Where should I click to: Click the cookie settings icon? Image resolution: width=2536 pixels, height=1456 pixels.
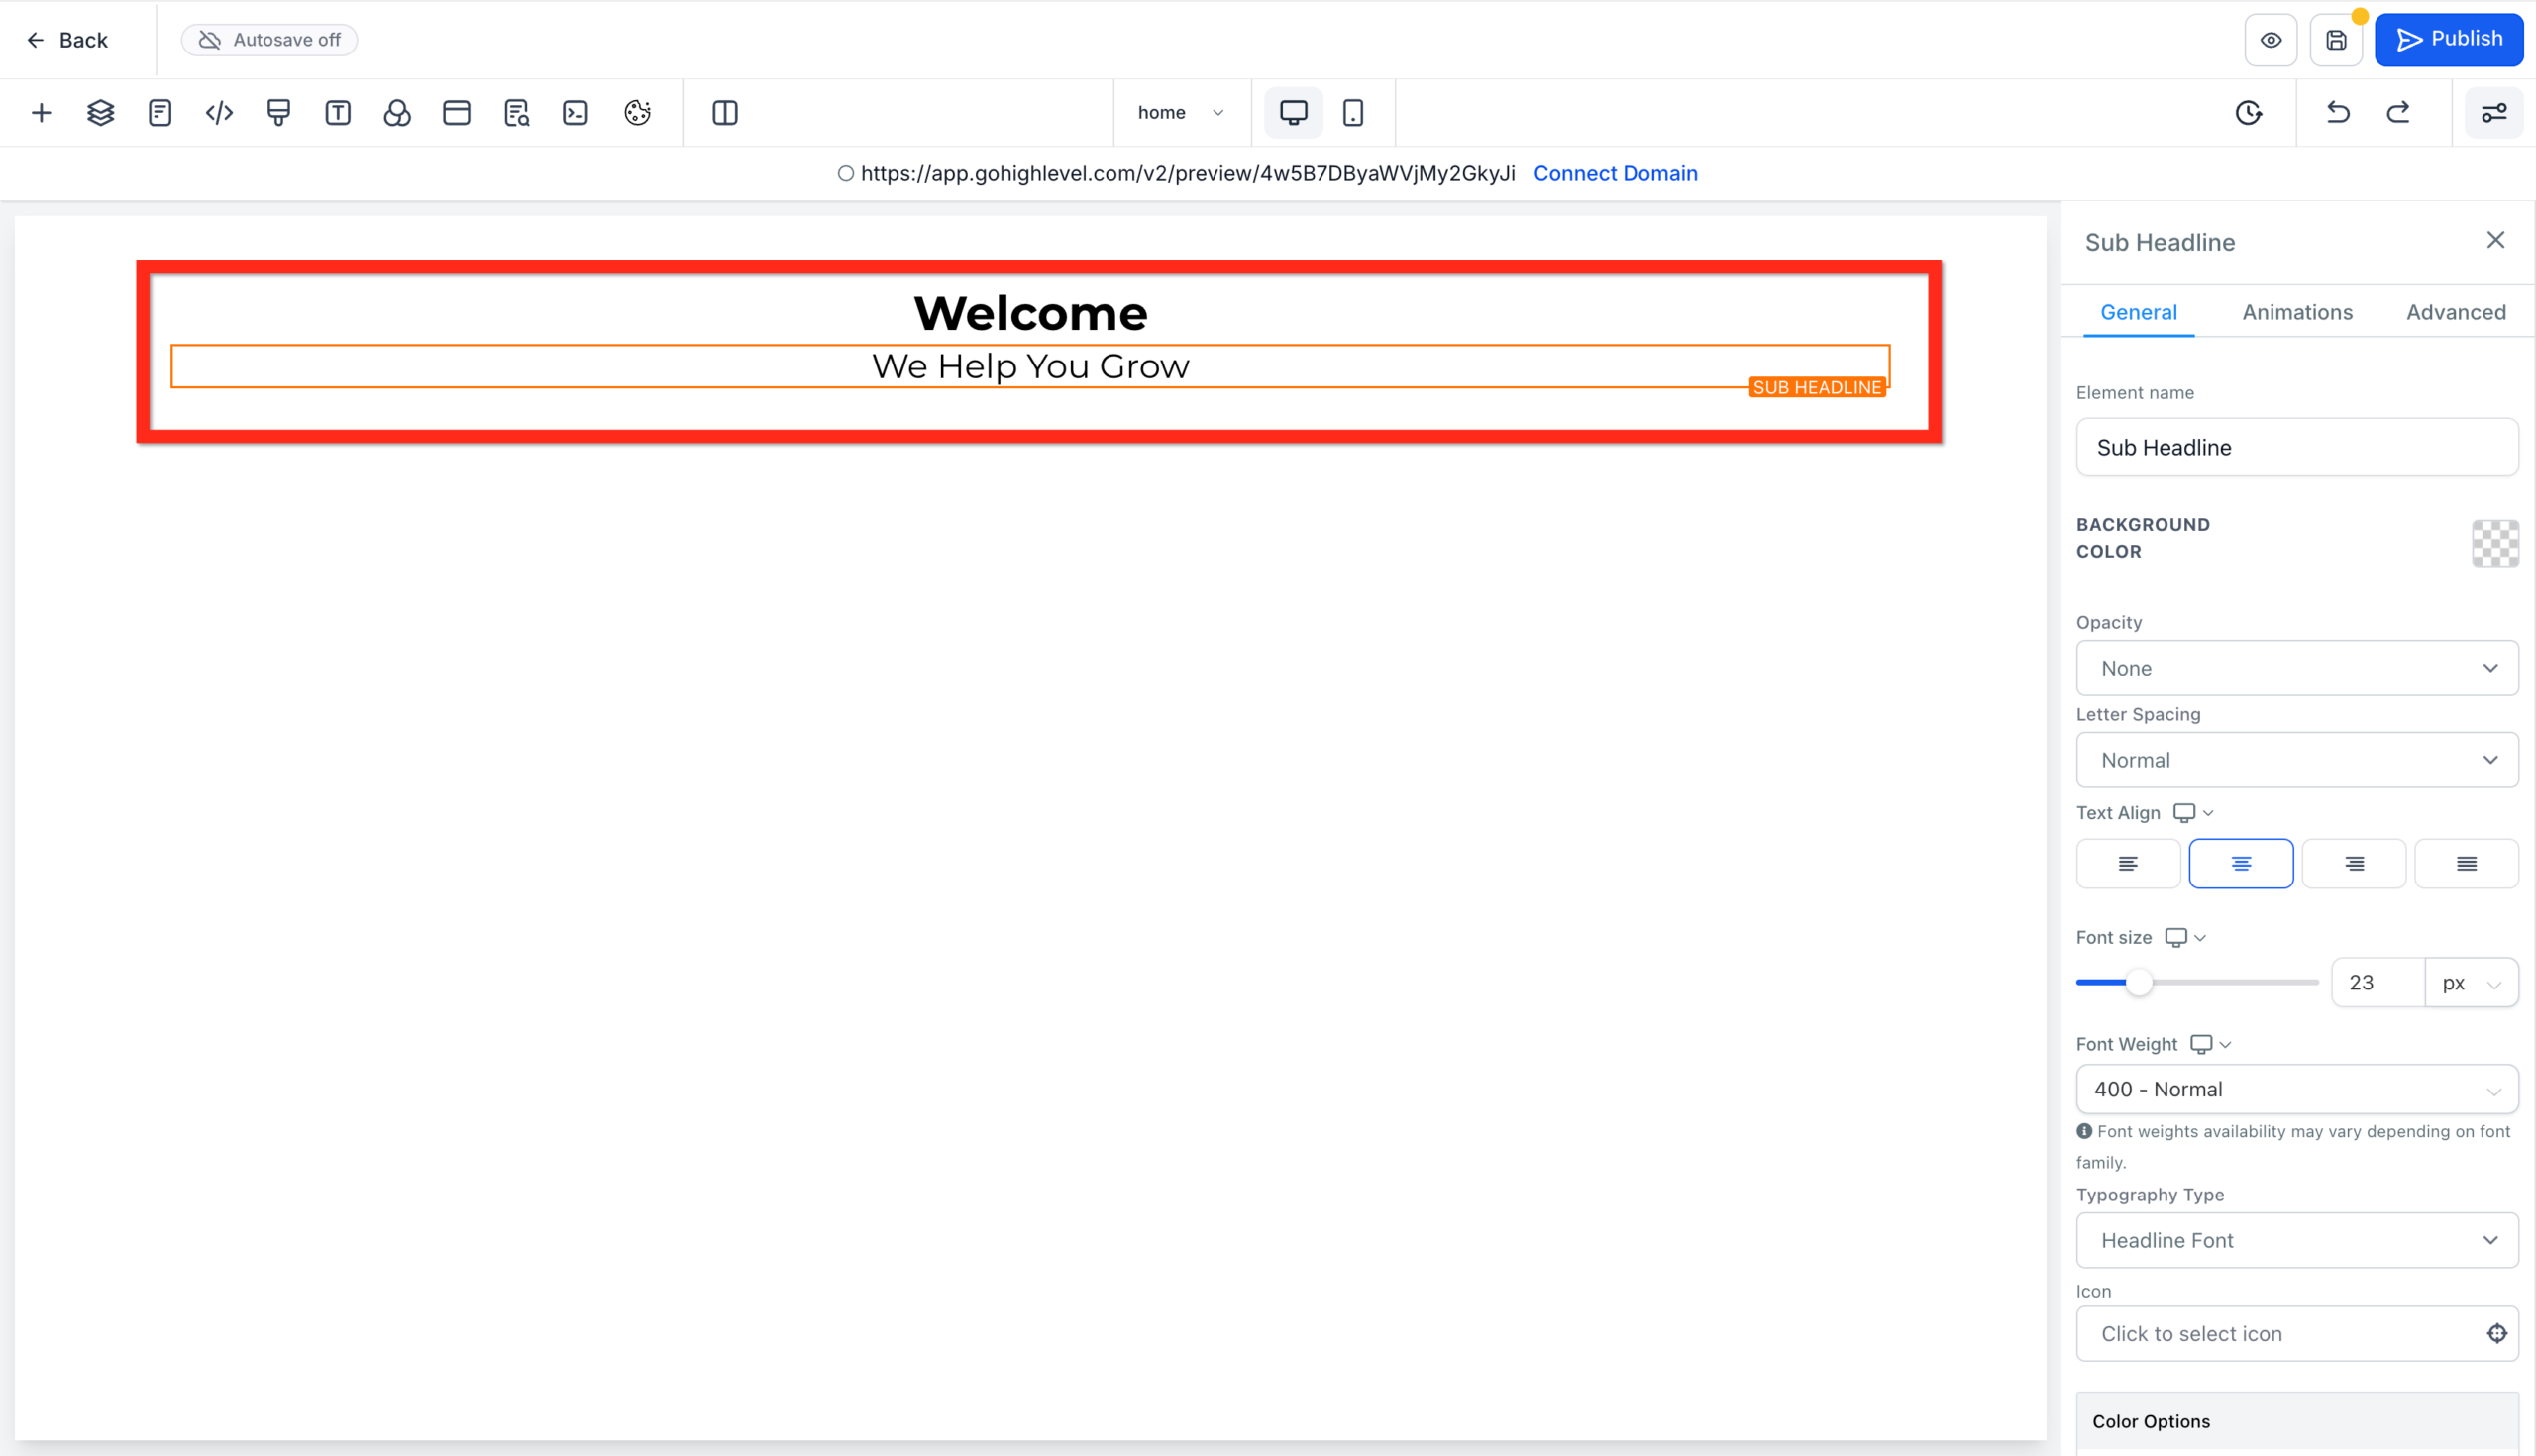coord(638,112)
